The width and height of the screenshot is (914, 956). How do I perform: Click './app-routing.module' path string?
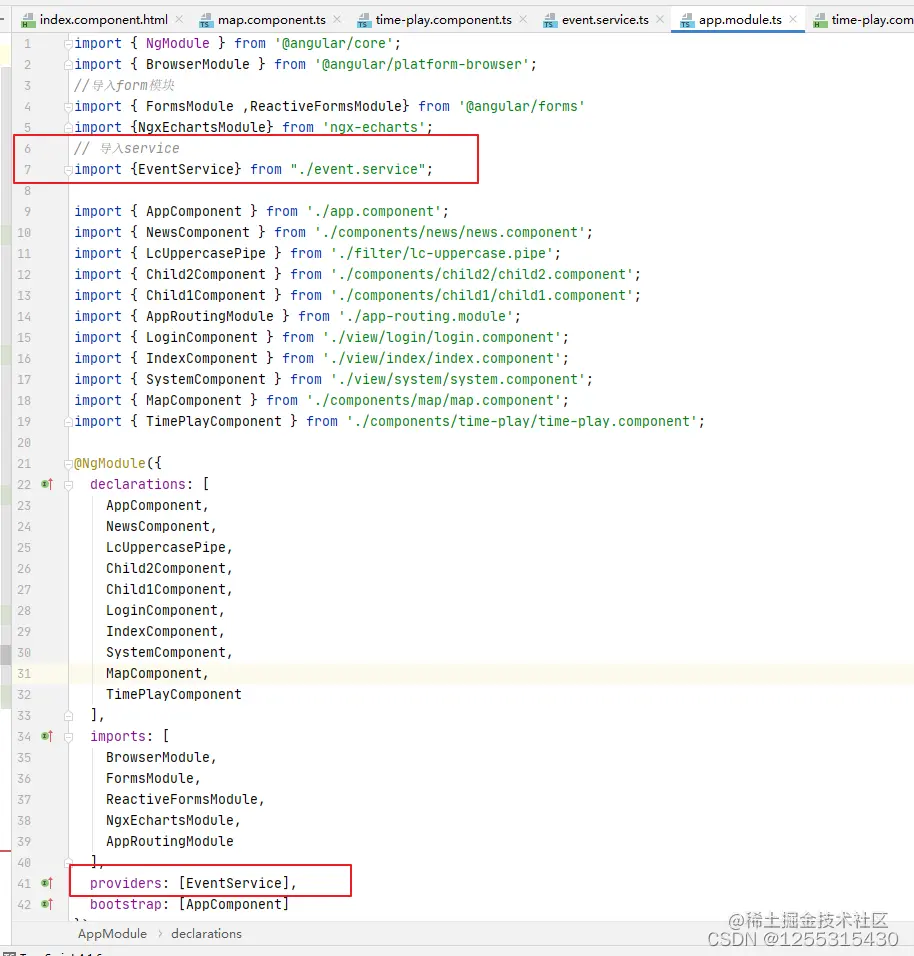[x=426, y=316]
